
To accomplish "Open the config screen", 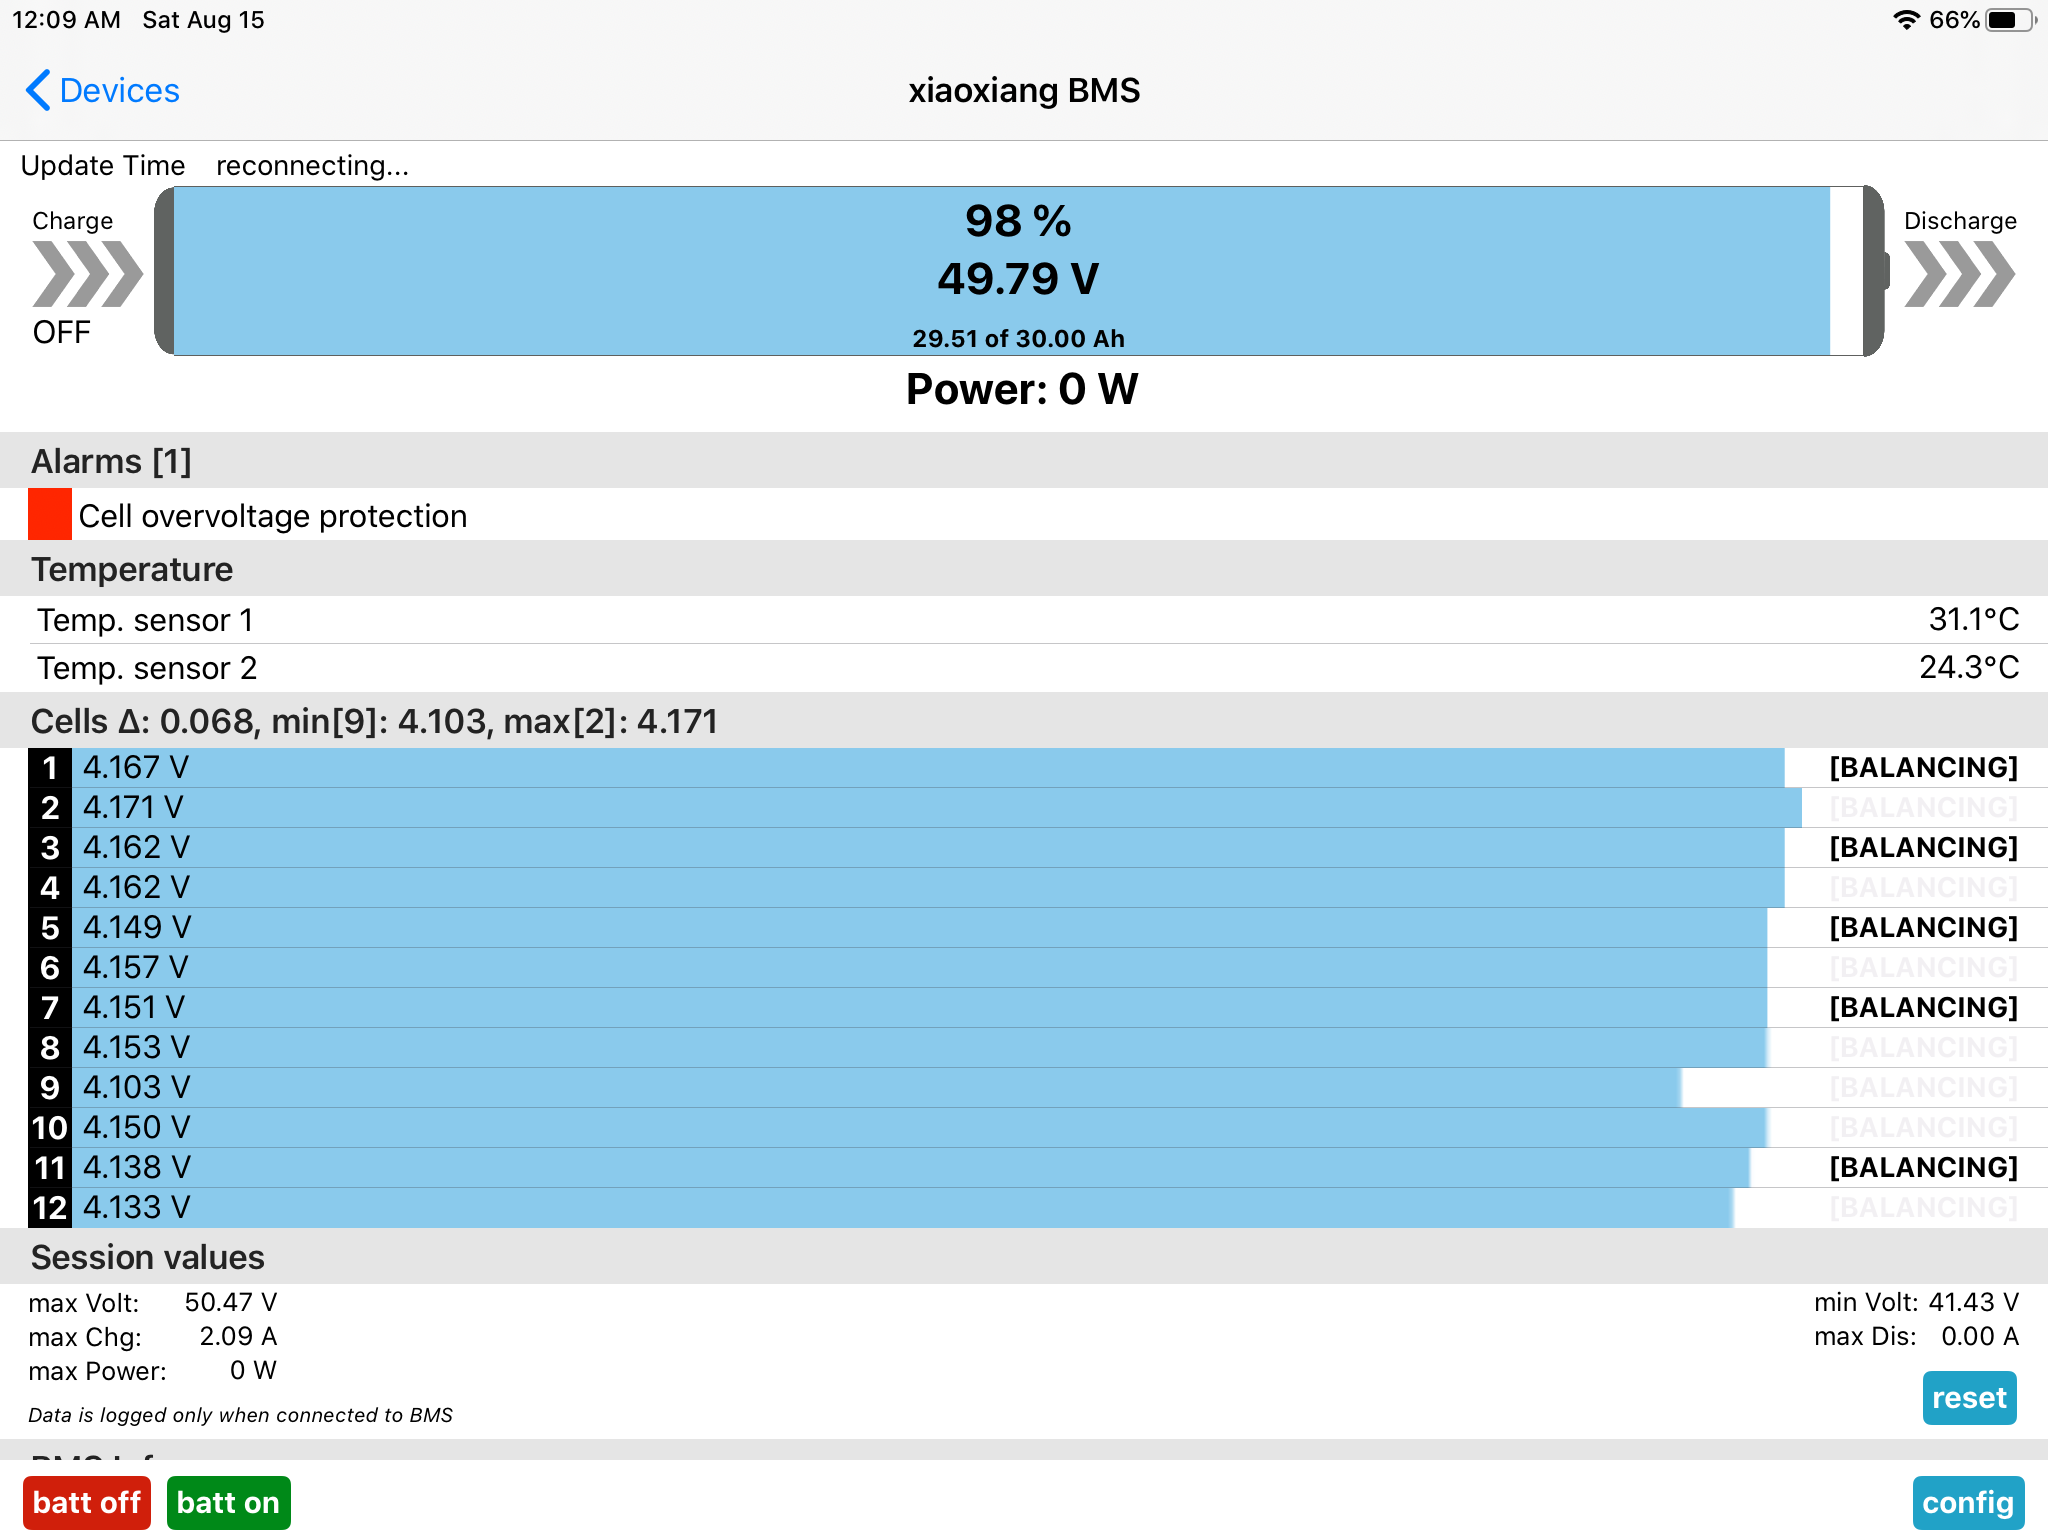I will pos(1967,1502).
